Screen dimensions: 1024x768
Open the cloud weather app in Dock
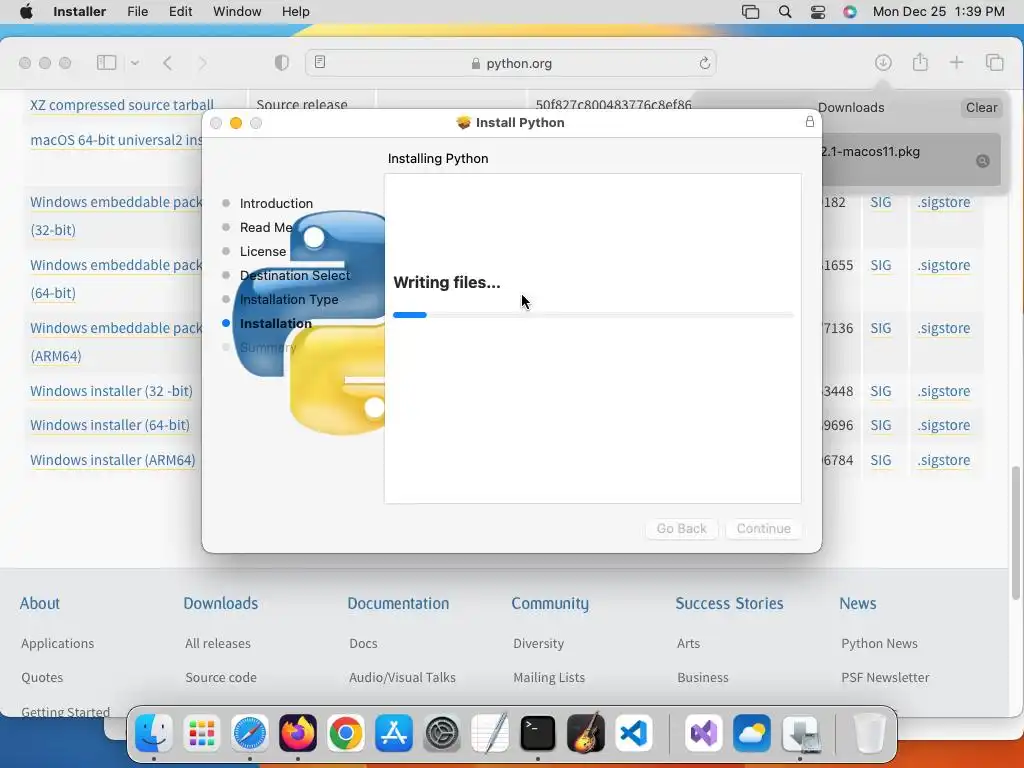coord(752,733)
